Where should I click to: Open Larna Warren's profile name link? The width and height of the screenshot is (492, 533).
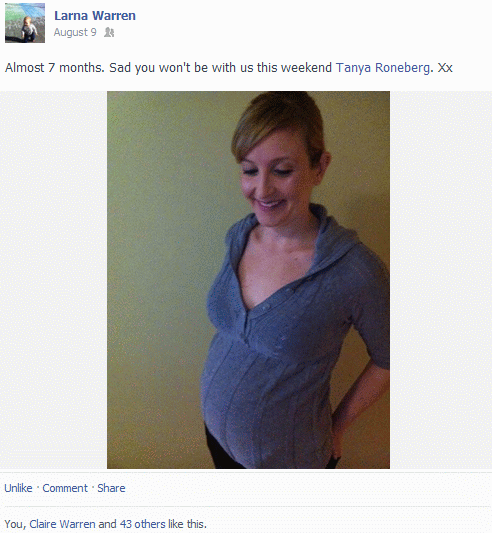[95, 16]
